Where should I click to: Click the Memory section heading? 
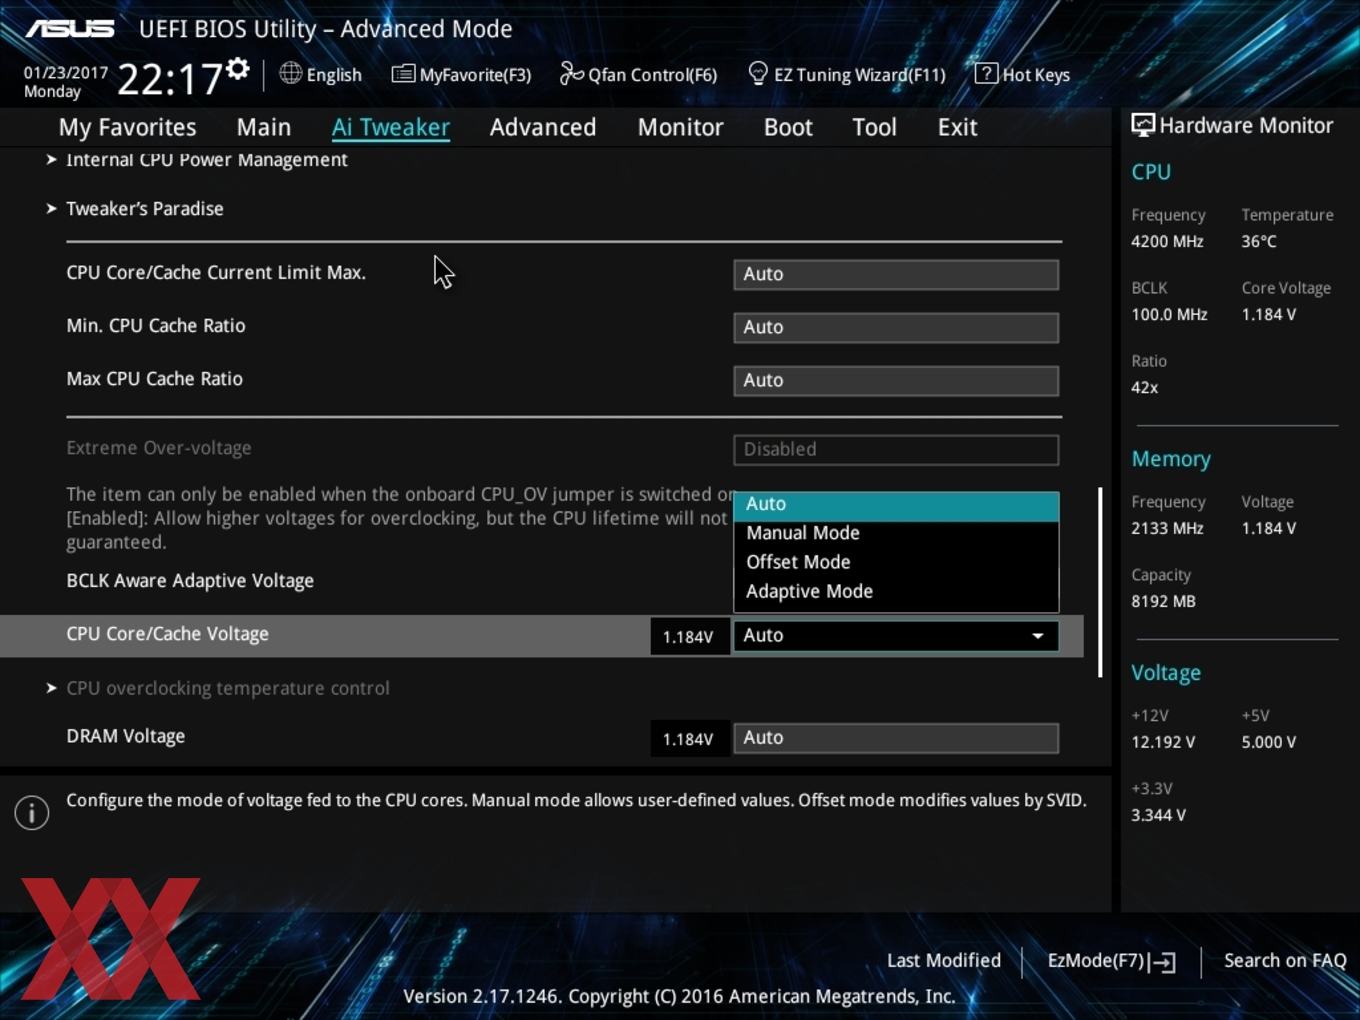pyautogui.click(x=1171, y=459)
